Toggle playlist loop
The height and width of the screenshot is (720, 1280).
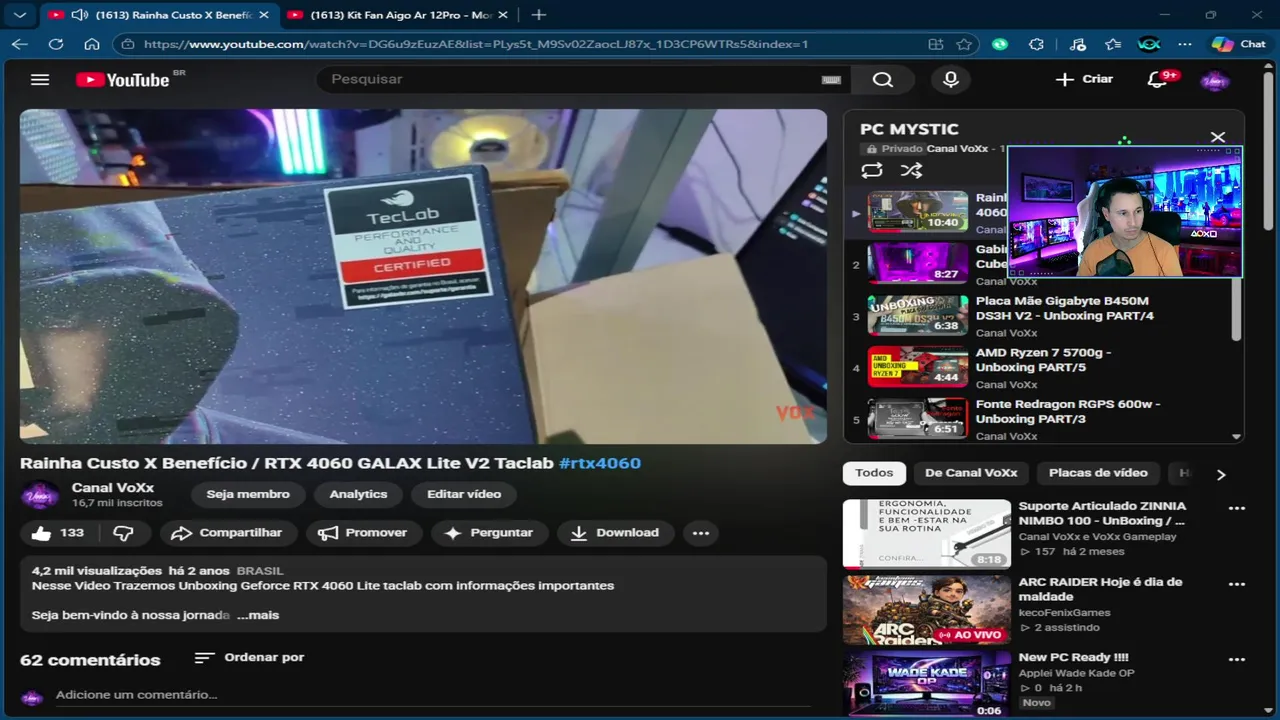point(872,171)
